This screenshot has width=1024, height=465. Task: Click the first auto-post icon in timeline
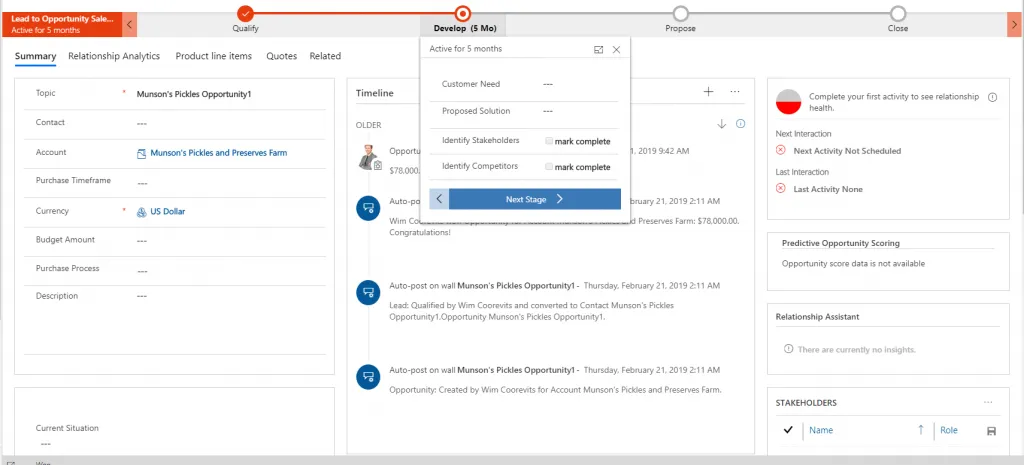tap(368, 208)
